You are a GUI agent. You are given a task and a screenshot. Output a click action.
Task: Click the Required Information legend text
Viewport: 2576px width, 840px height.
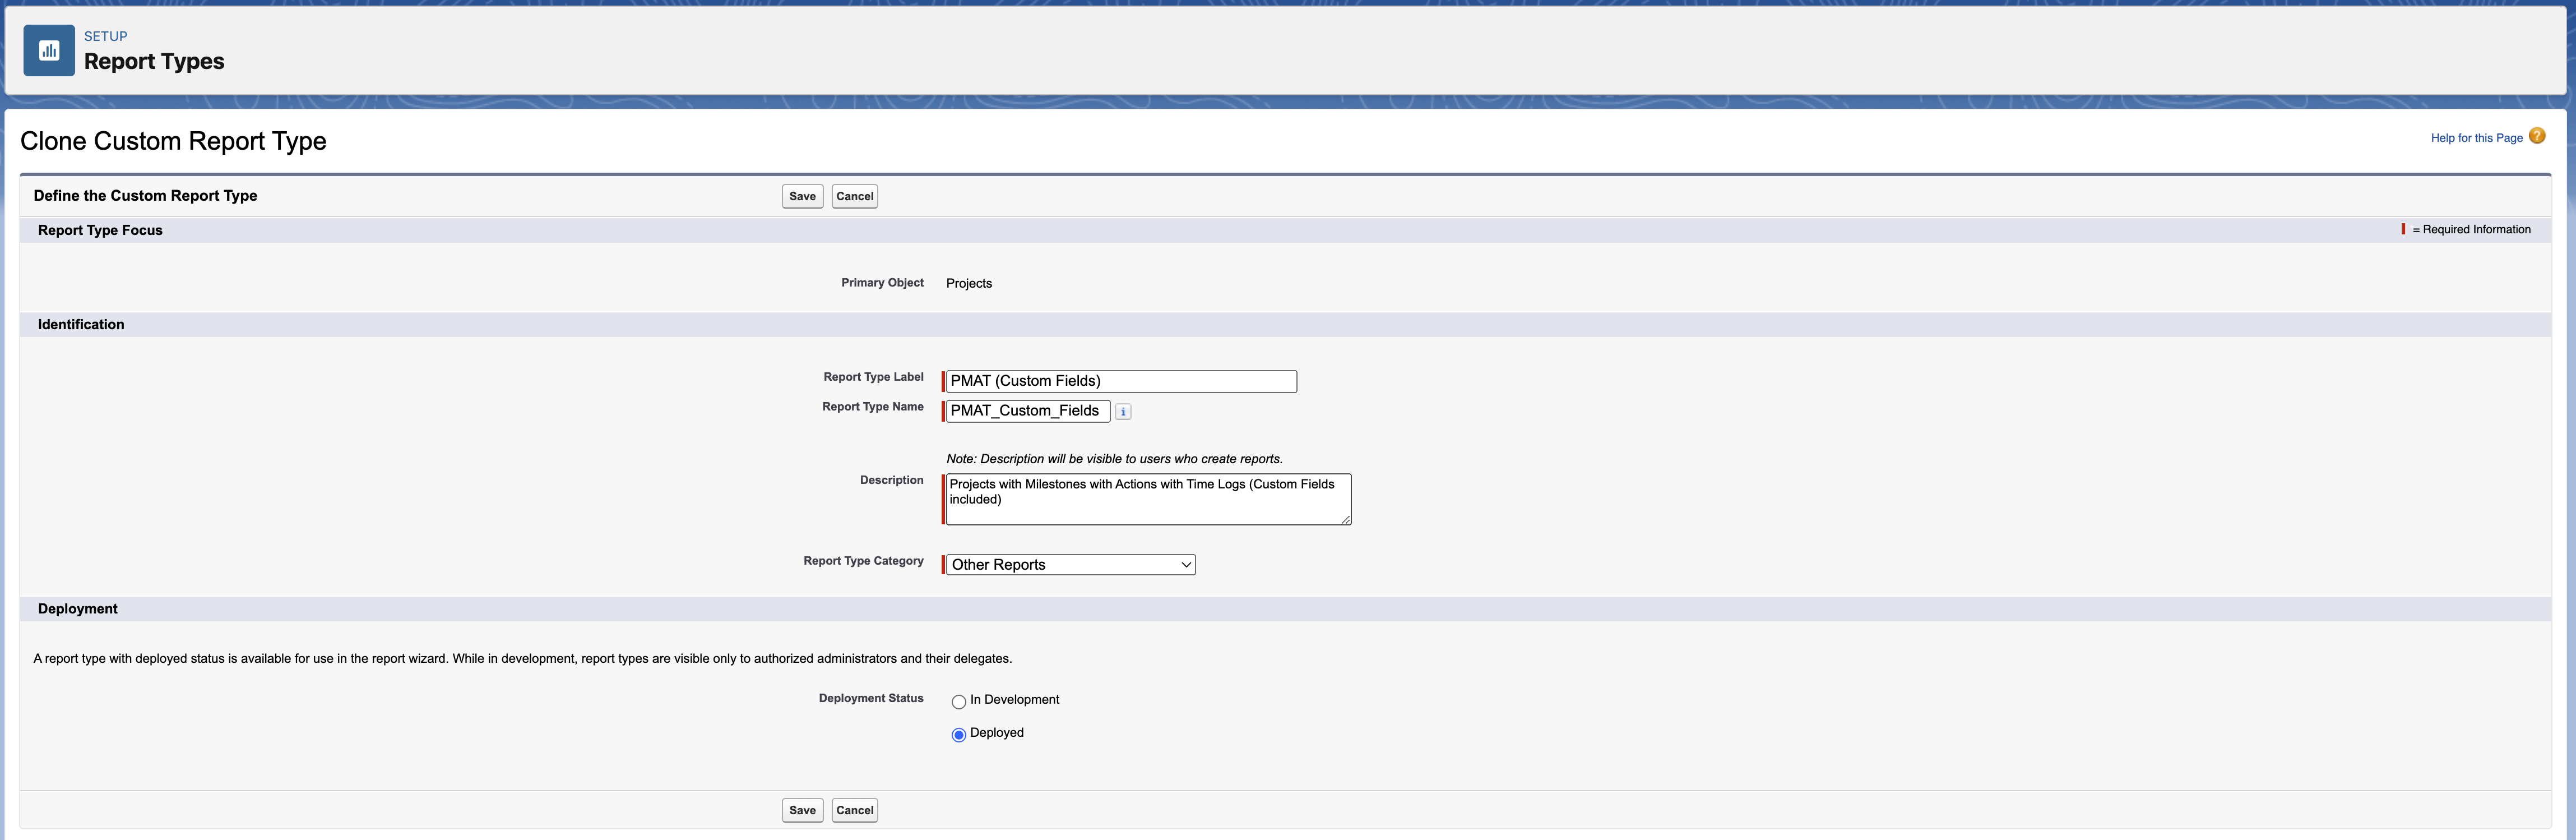(x=2471, y=230)
